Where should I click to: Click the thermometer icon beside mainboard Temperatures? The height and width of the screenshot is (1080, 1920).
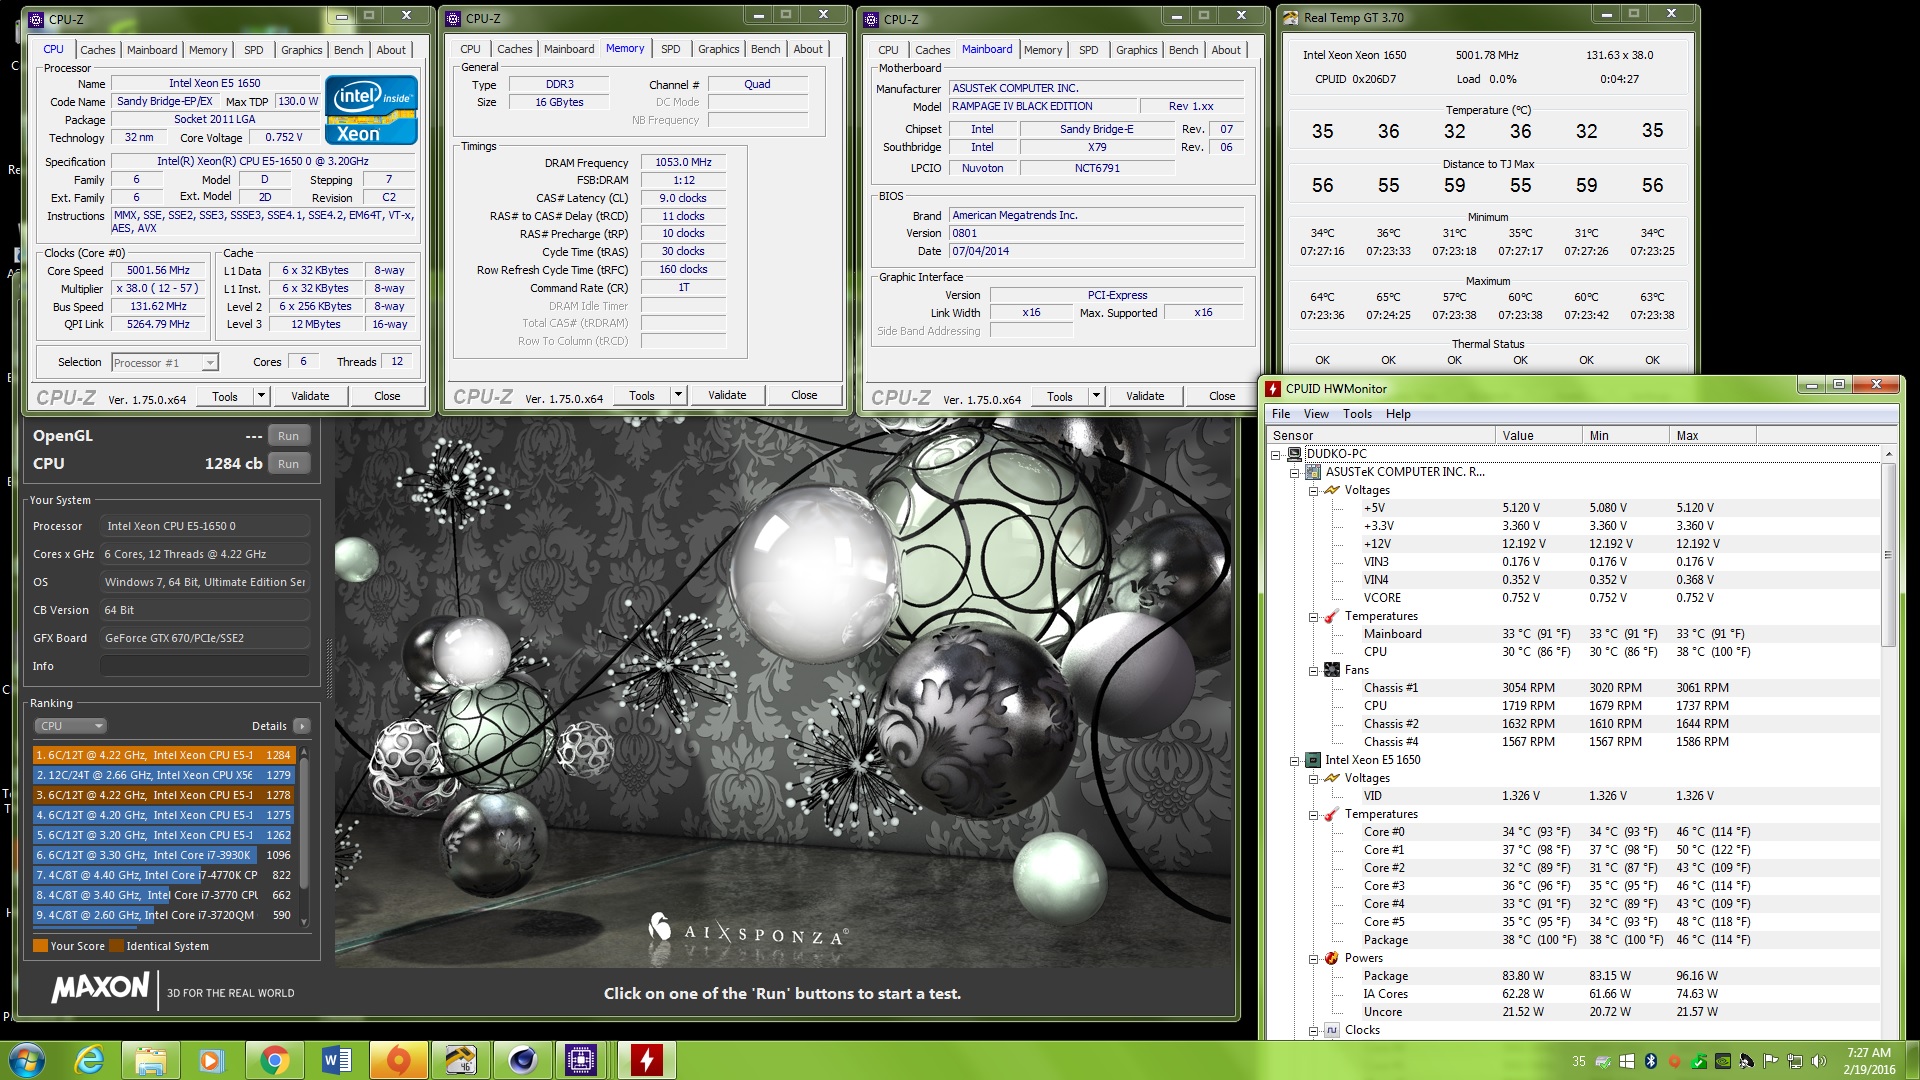1331,616
